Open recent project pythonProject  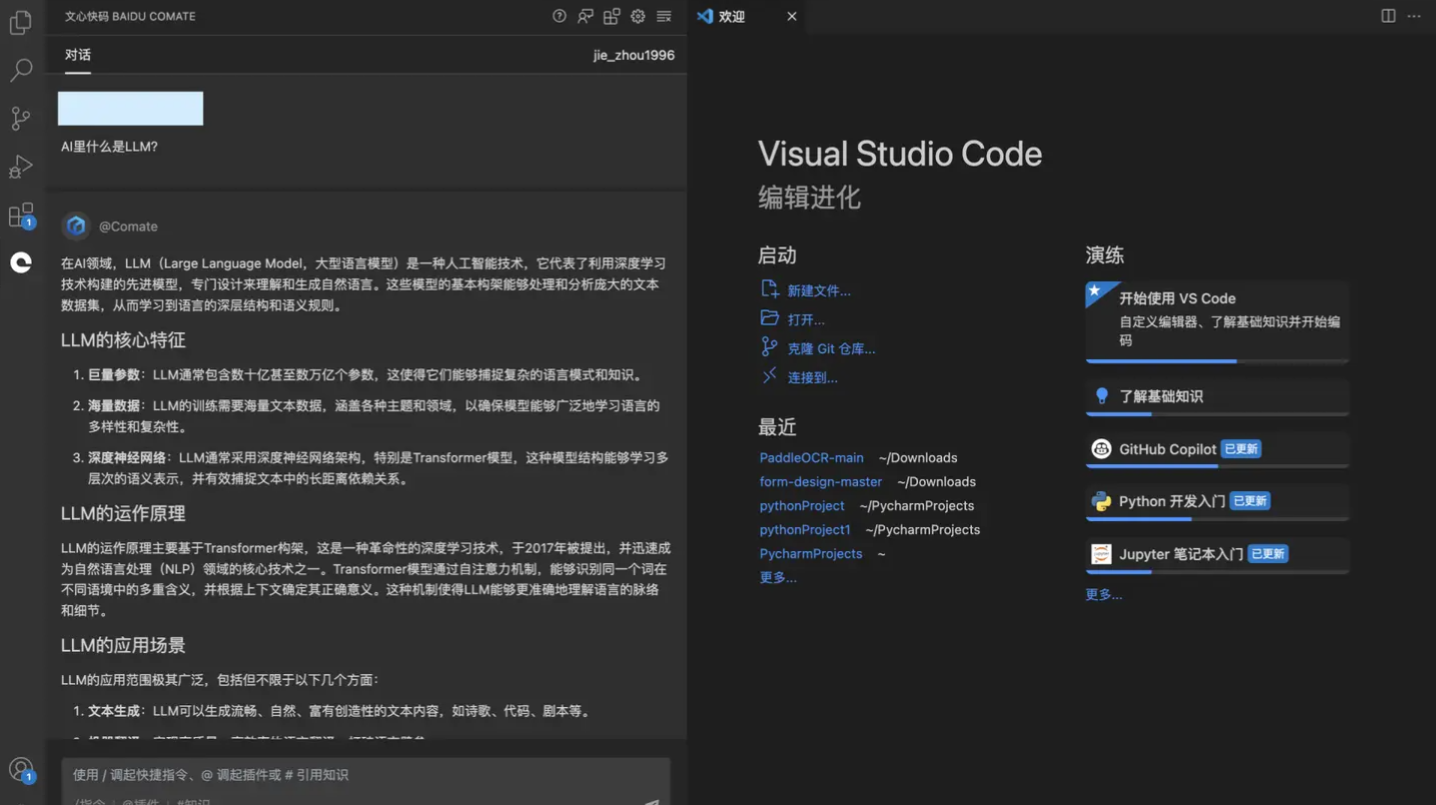(x=802, y=506)
